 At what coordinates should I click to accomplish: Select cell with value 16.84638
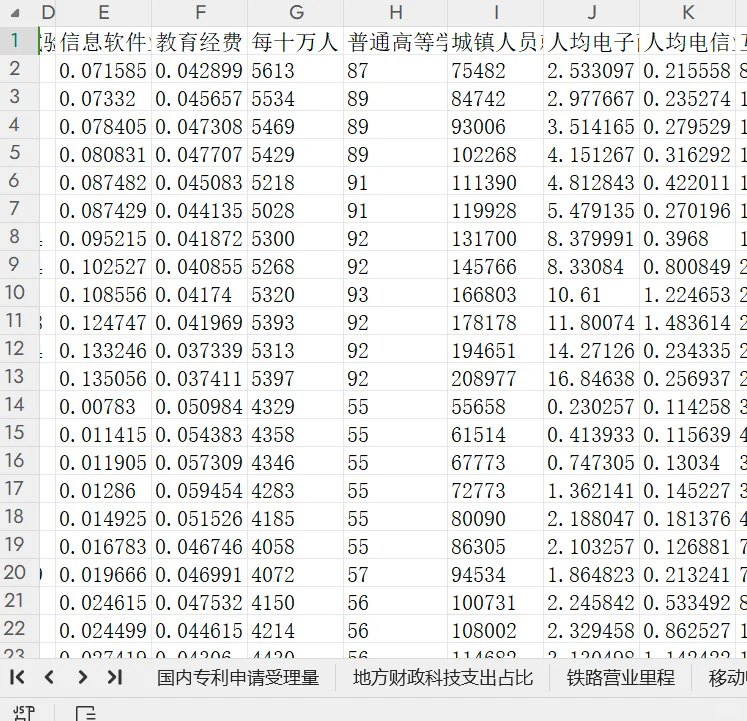592,378
